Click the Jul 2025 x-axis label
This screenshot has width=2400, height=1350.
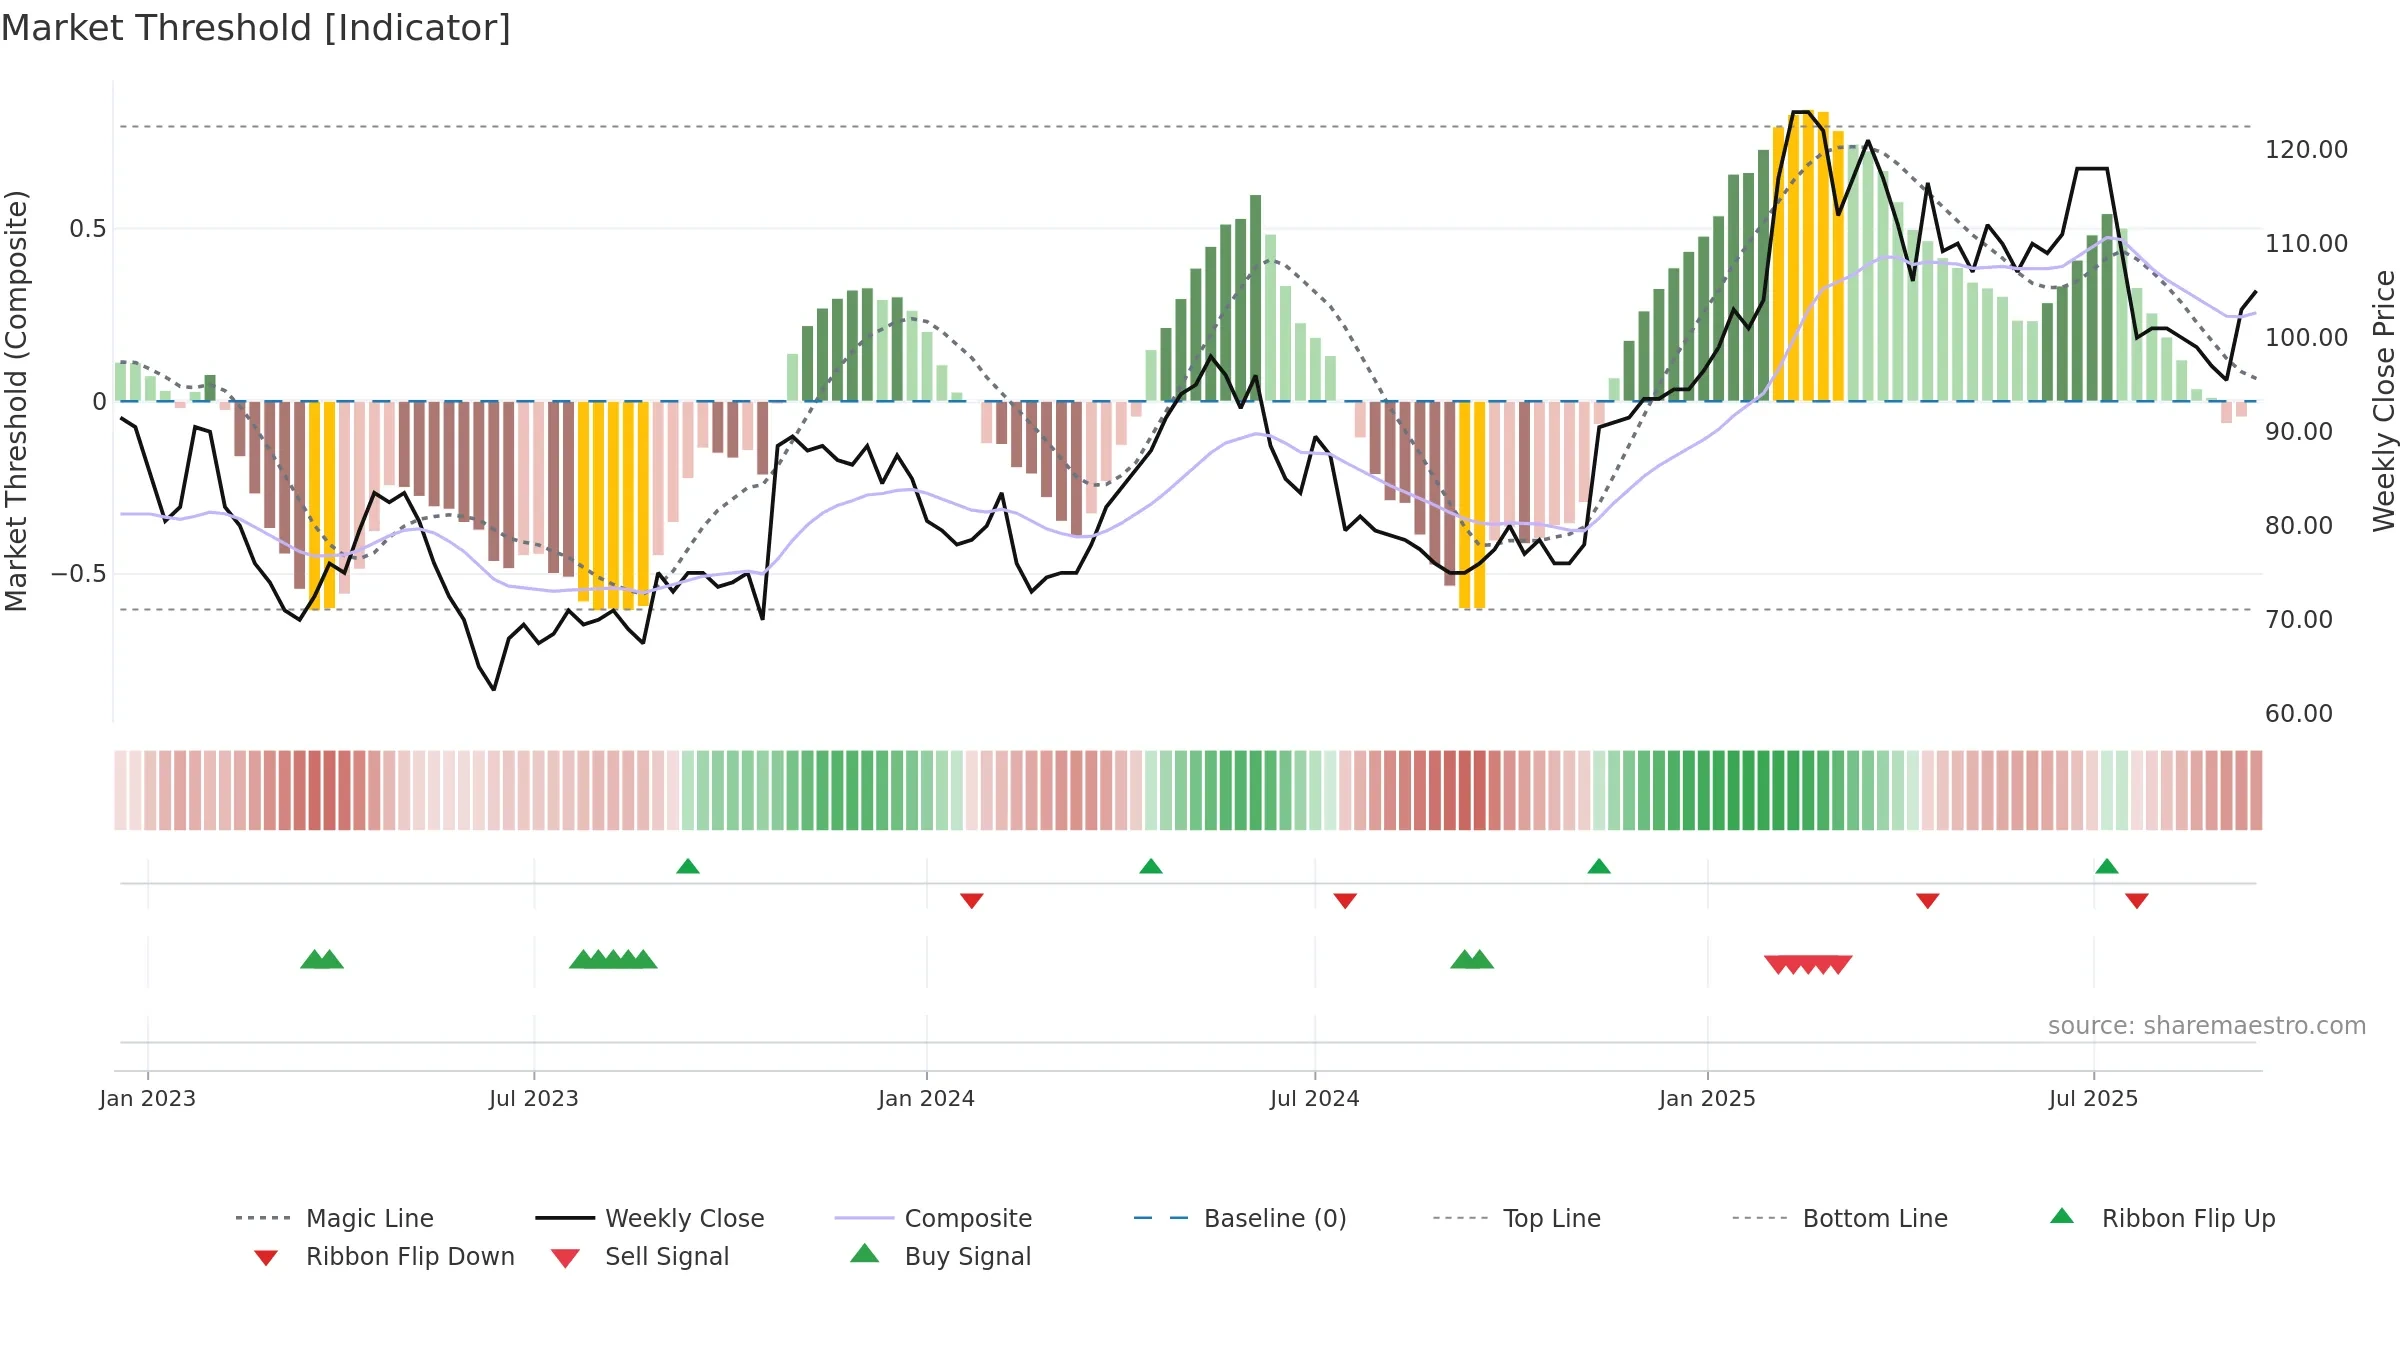click(x=2094, y=1098)
